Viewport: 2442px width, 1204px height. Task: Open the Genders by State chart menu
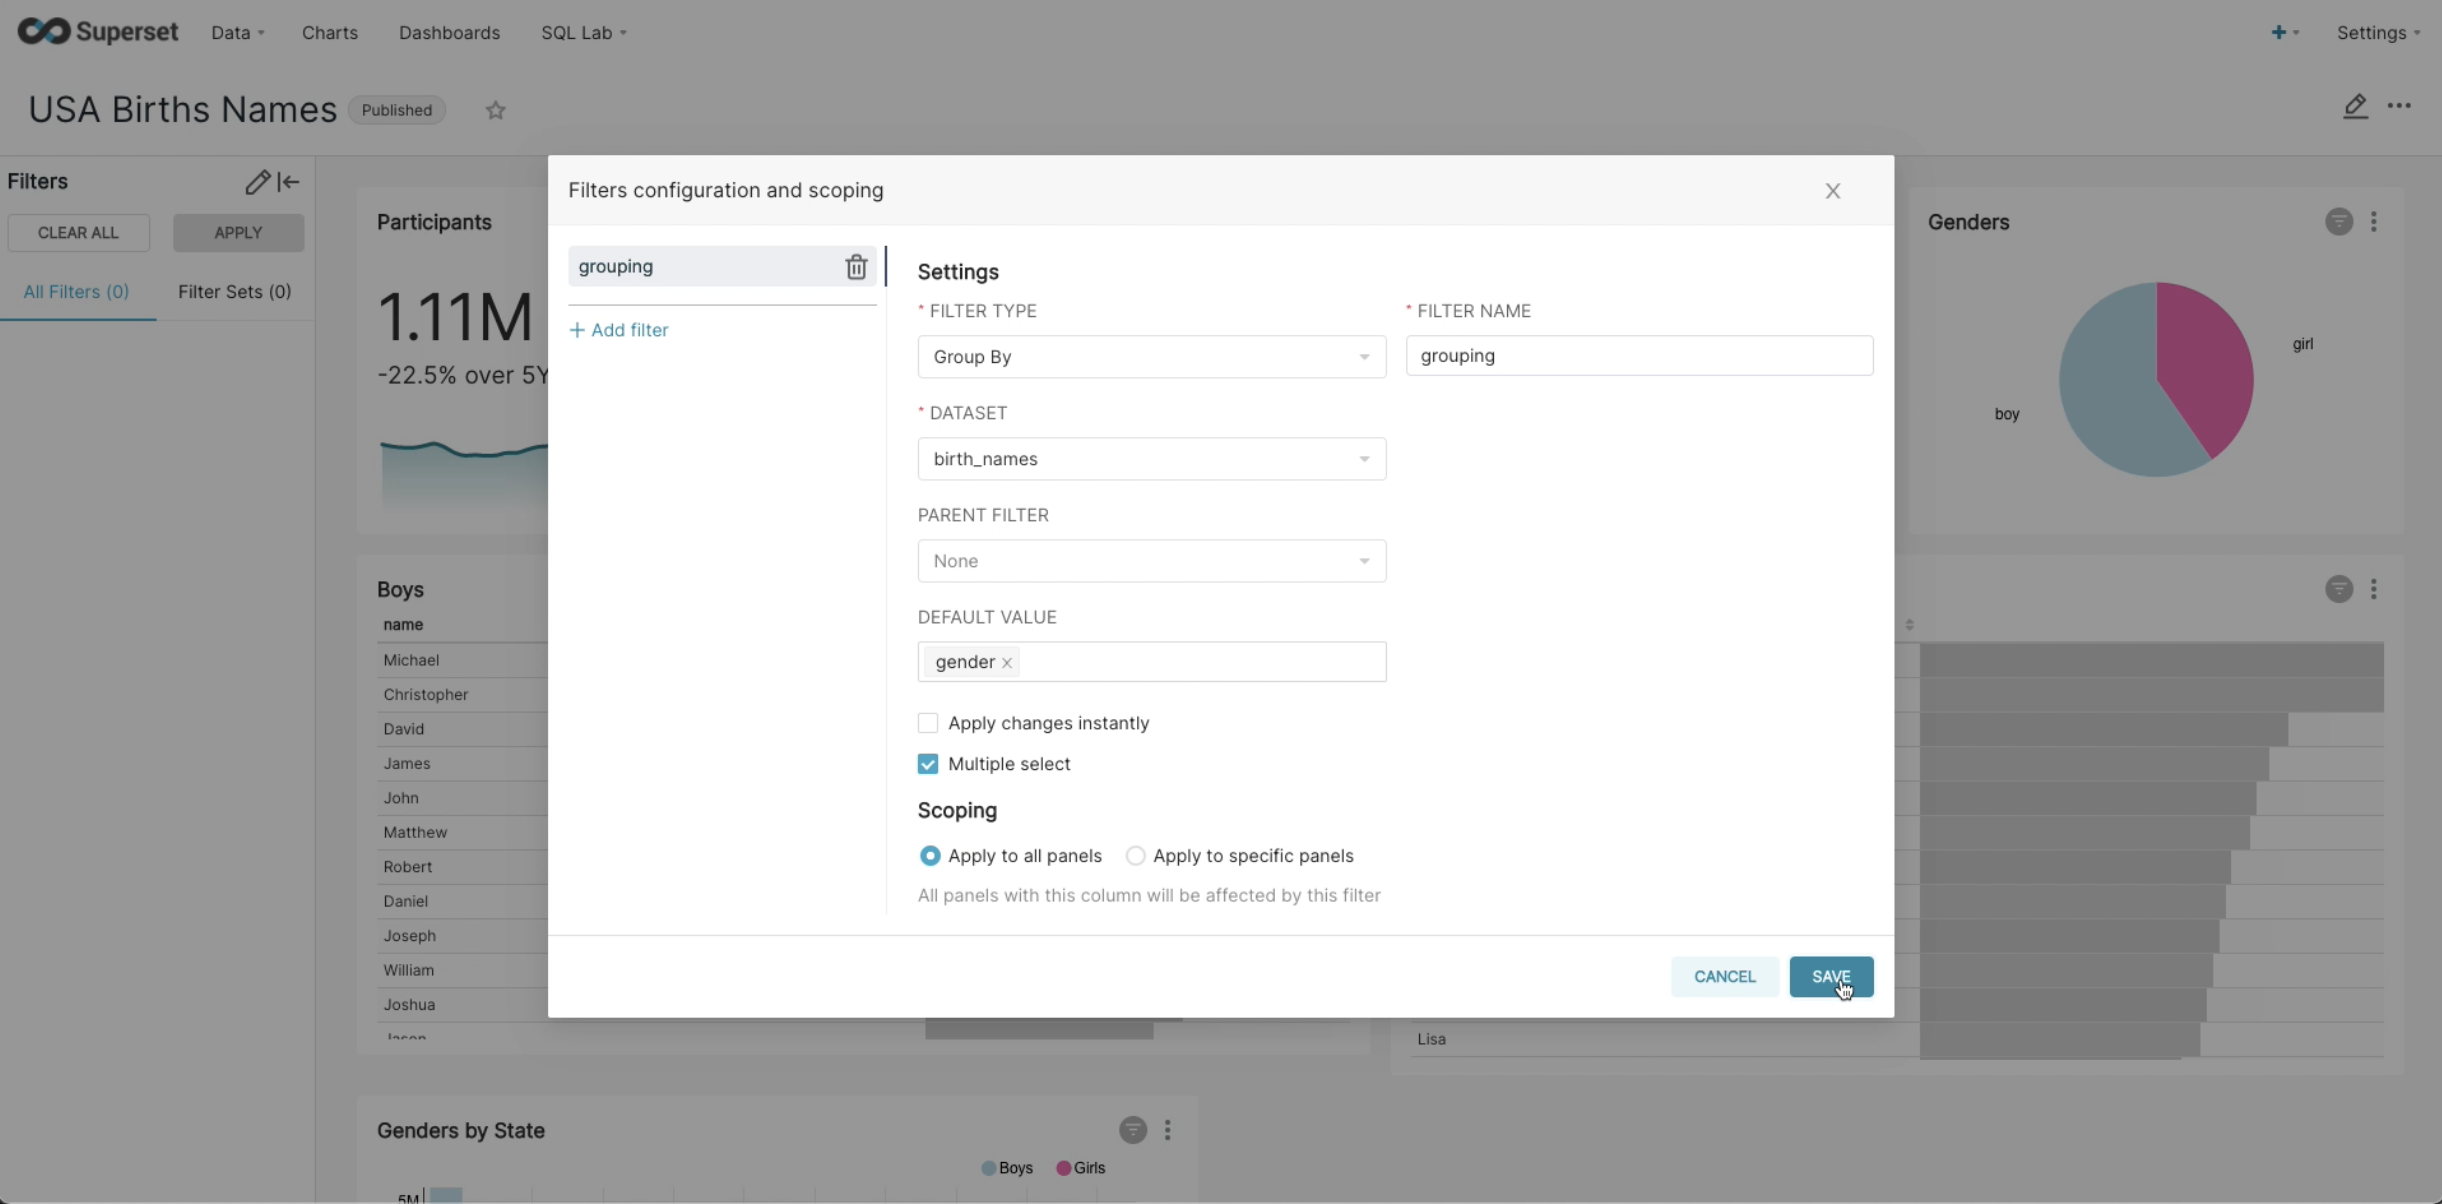pos(1167,1131)
